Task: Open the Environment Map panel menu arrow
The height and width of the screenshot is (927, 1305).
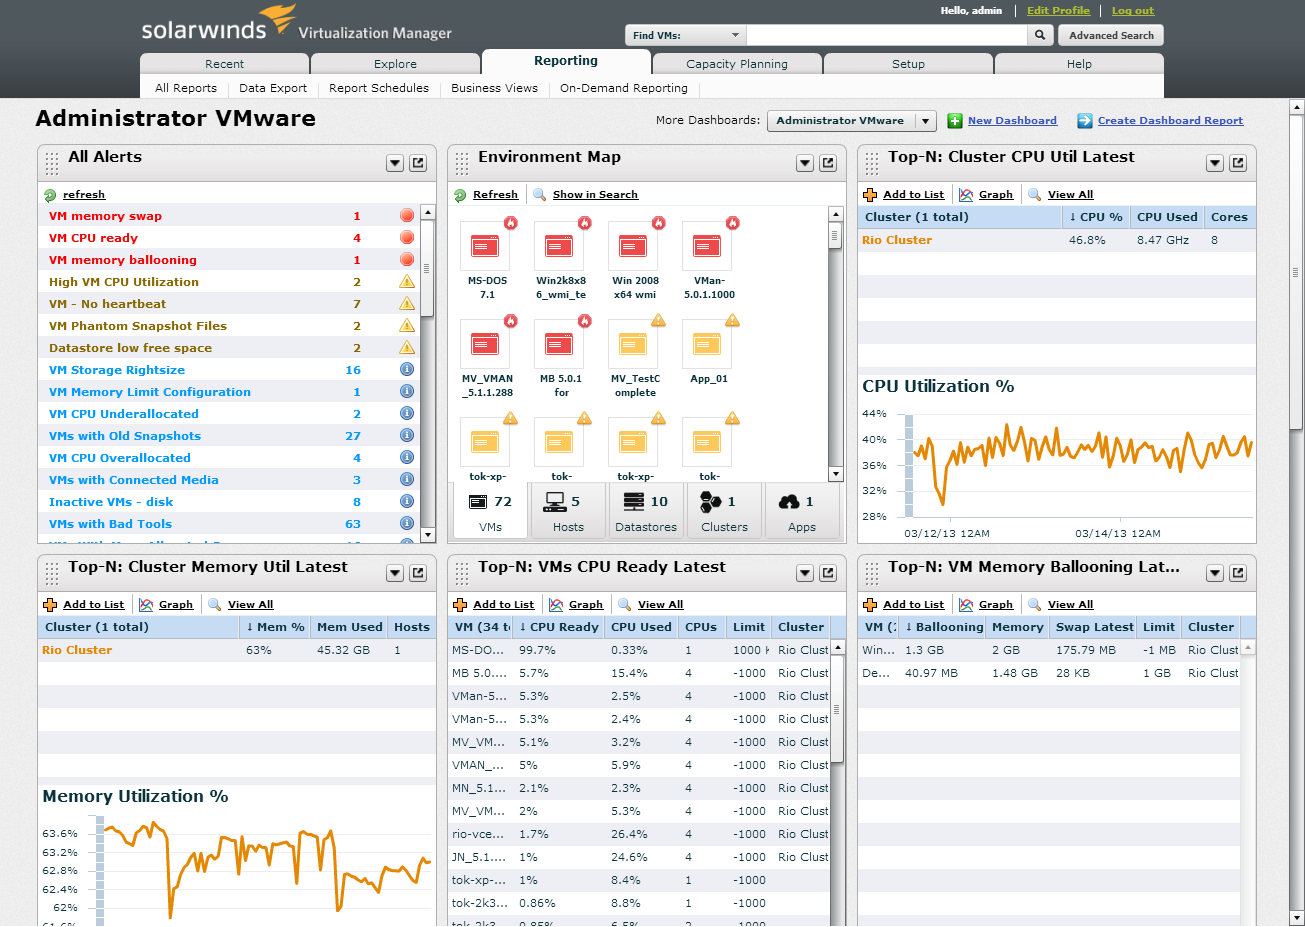Action: (x=805, y=163)
